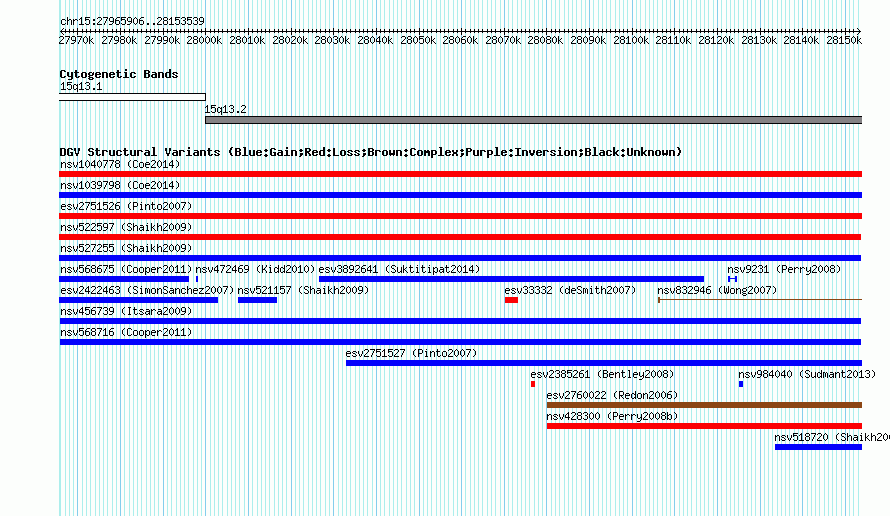Open the esv2422463 (SimonSanchez2007) label

coord(147,290)
